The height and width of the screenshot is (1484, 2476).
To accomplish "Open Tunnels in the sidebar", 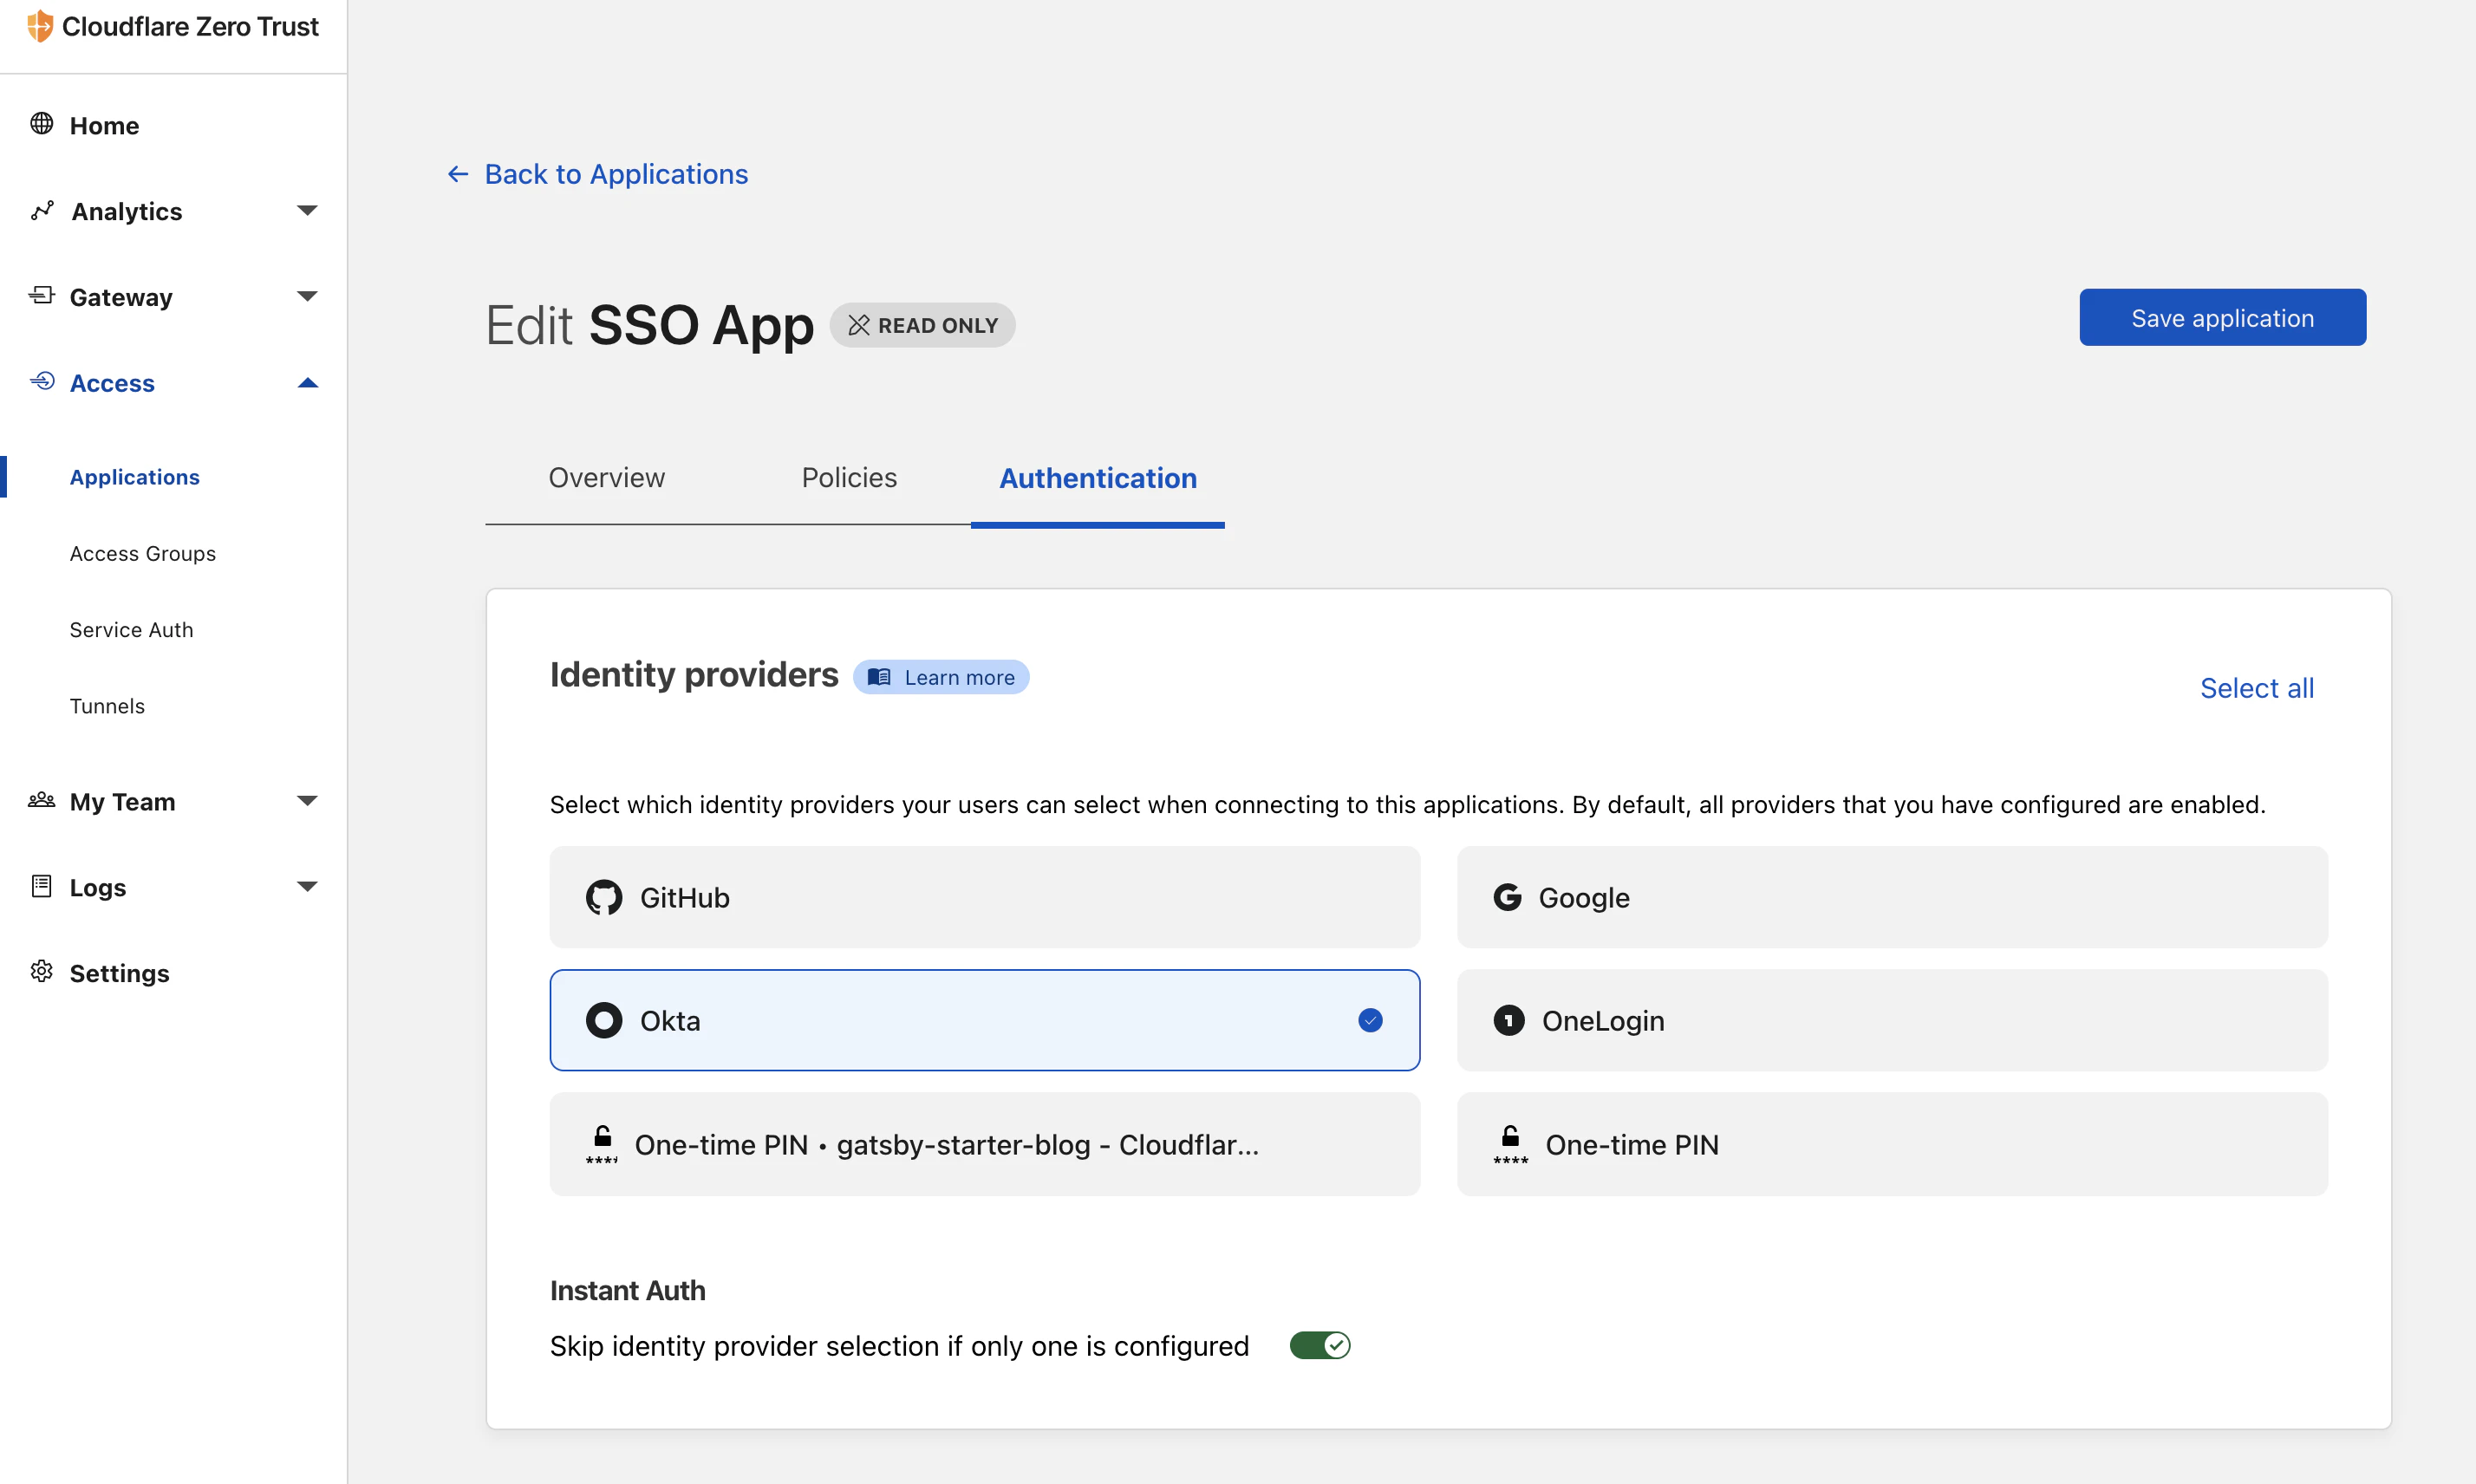I will tap(107, 706).
